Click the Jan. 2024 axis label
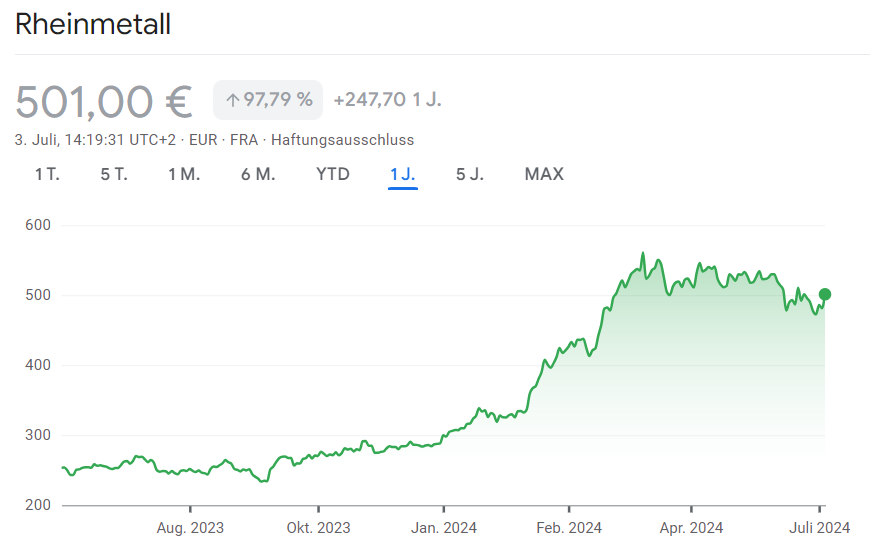The width and height of the screenshot is (870, 560). pos(444,528)
